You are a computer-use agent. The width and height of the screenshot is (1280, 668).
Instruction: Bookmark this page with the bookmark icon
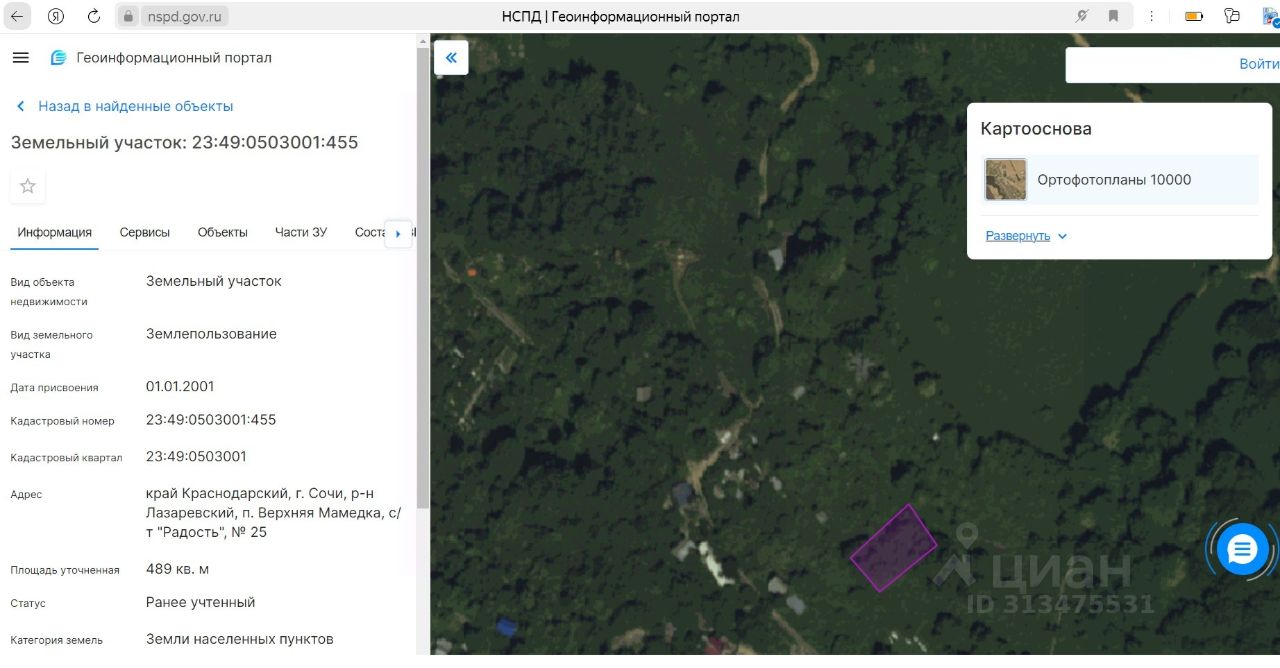1113,16
